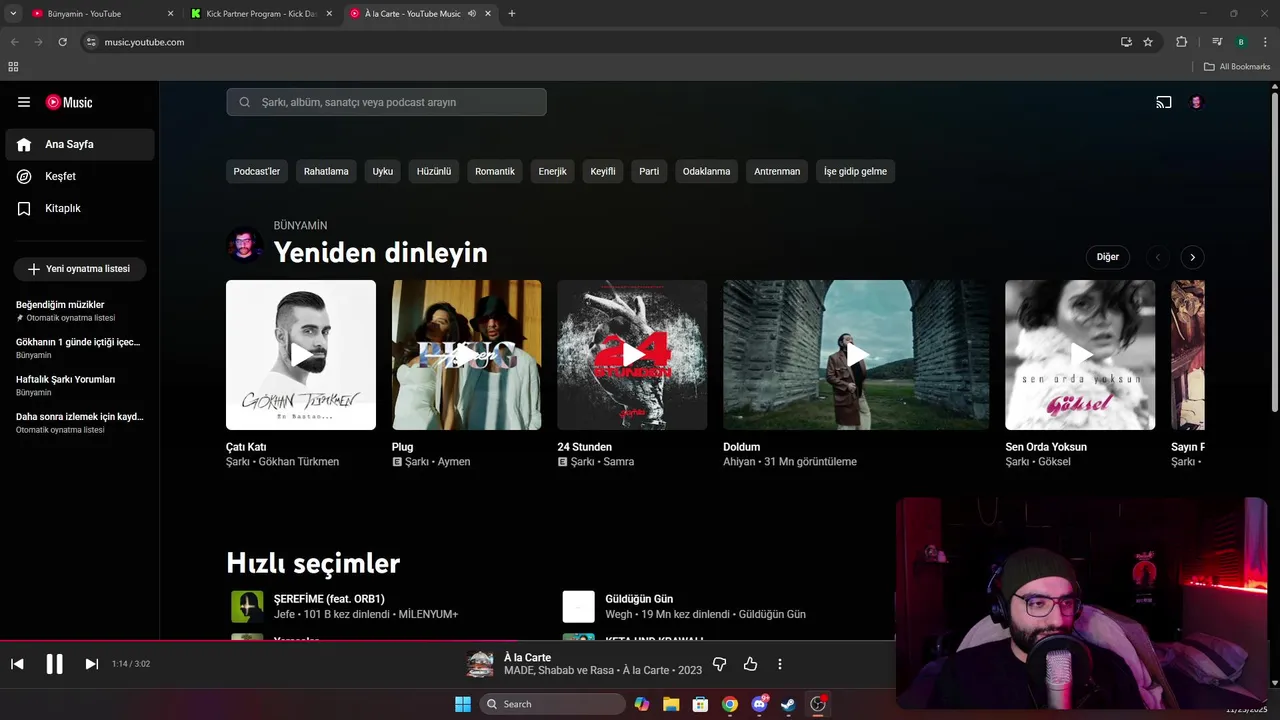Select the Parti mood chip
This screenshot has width=1280, height=720.
pos(649,171)
